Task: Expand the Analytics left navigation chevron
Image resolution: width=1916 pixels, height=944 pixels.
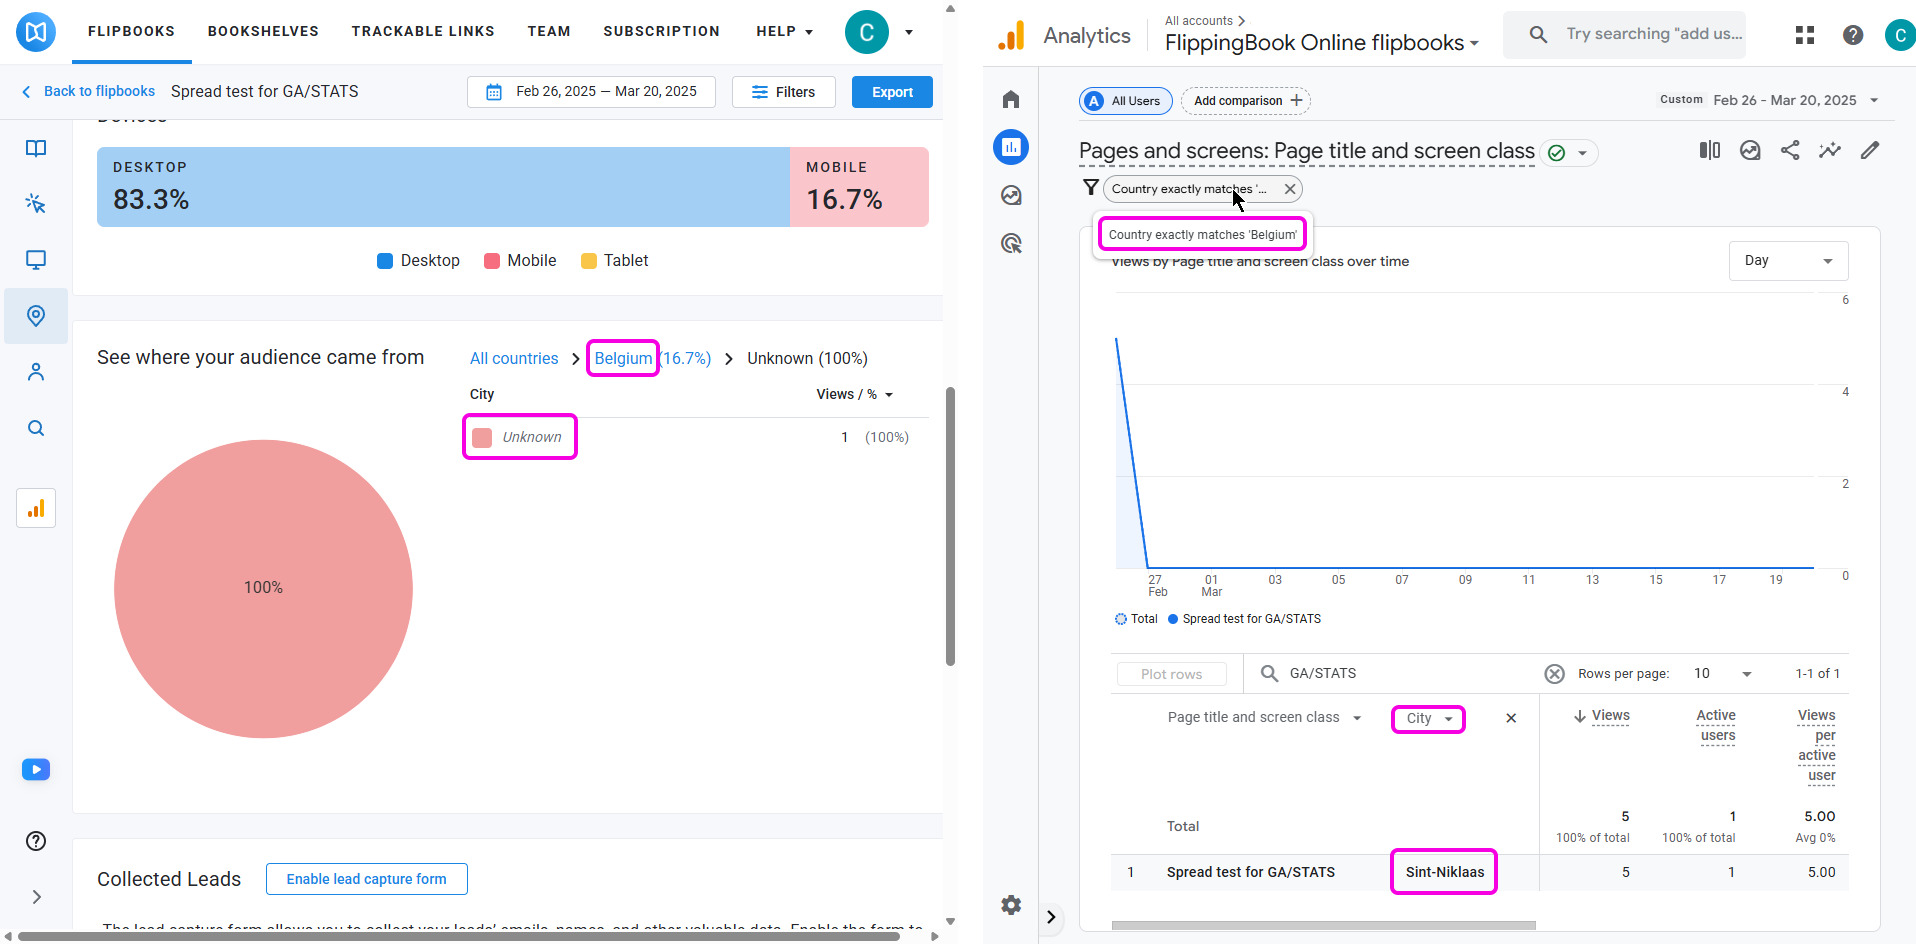Action: tap(1051, 917)
